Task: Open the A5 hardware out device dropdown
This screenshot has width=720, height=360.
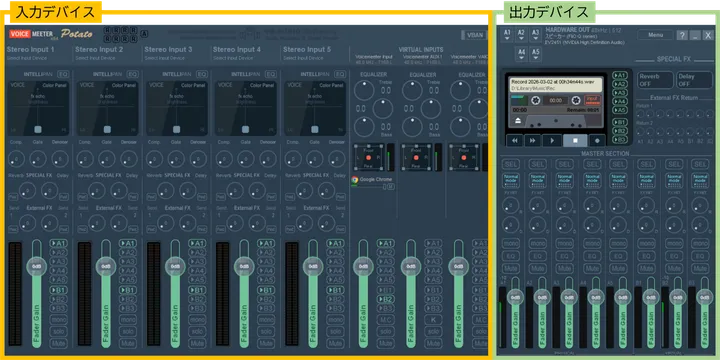Action: click(x=535, y=54)
